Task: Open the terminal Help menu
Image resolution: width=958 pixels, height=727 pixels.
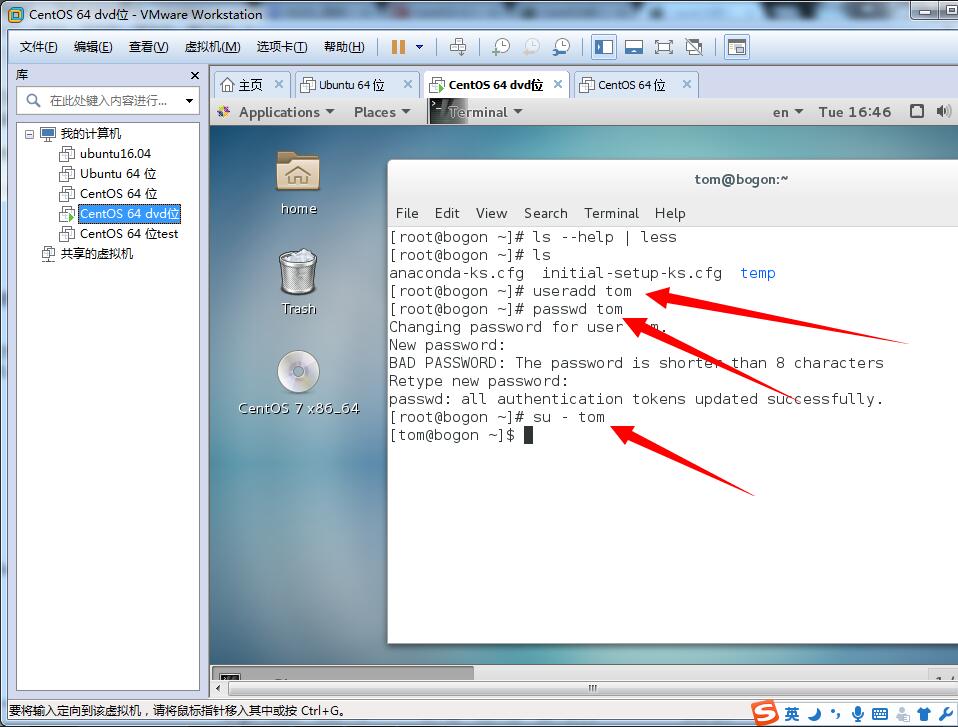Action: (670, 213)
